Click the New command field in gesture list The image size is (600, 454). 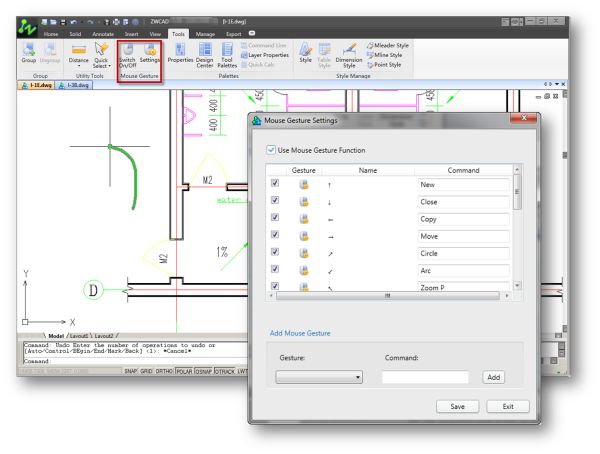[x=463, y=185]
